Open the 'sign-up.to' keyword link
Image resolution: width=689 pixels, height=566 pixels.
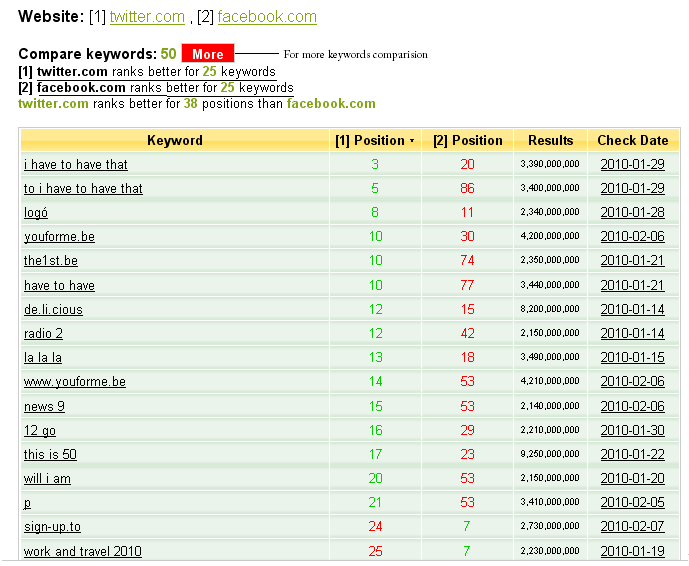click(x=52, y=526)
